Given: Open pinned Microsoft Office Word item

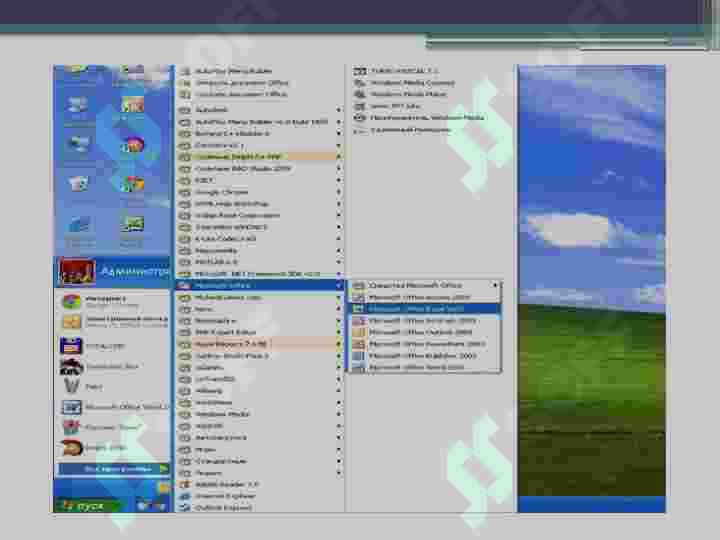Looking at the screenshot, I should click(x=113, y=407).
